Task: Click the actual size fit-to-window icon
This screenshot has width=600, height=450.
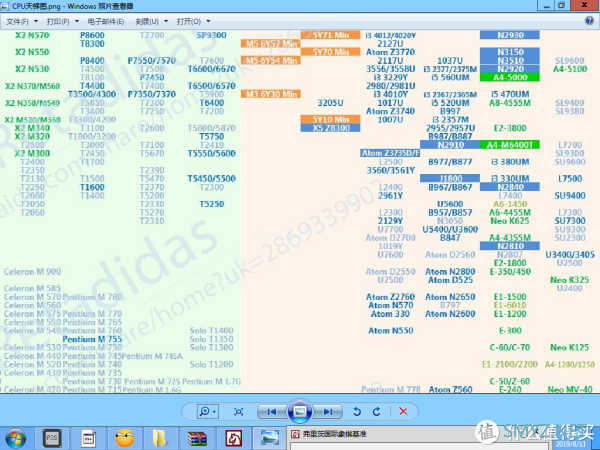Action: pyautogui.click(x=238, y=411)
